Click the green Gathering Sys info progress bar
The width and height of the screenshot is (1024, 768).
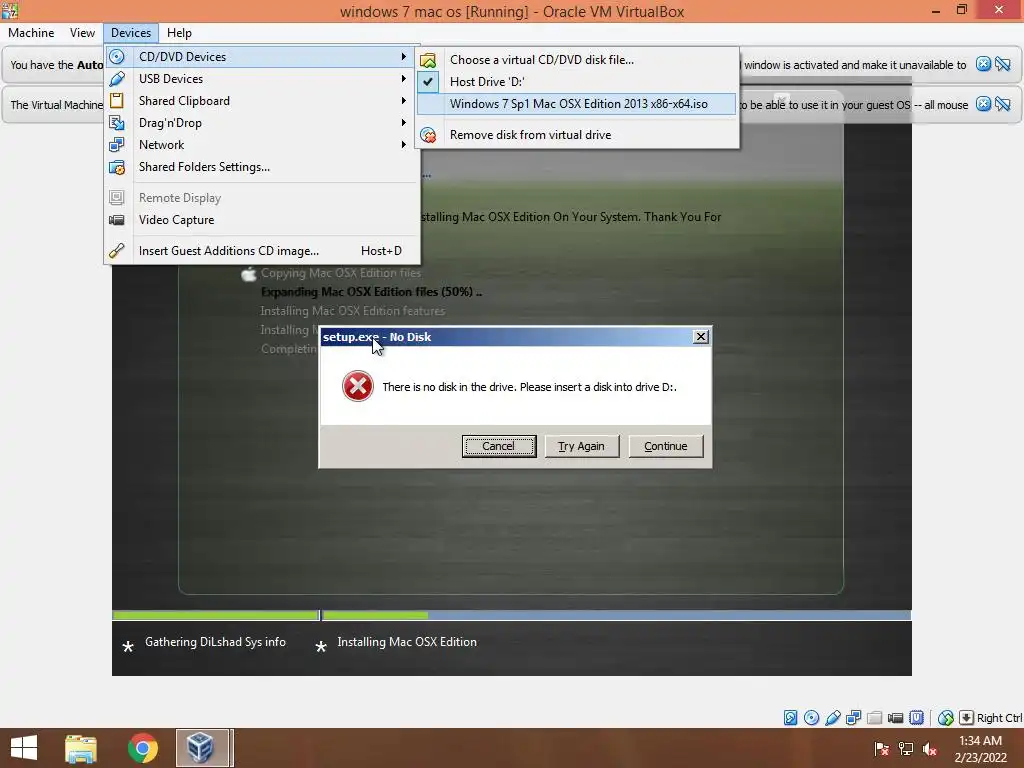point(216,615)
